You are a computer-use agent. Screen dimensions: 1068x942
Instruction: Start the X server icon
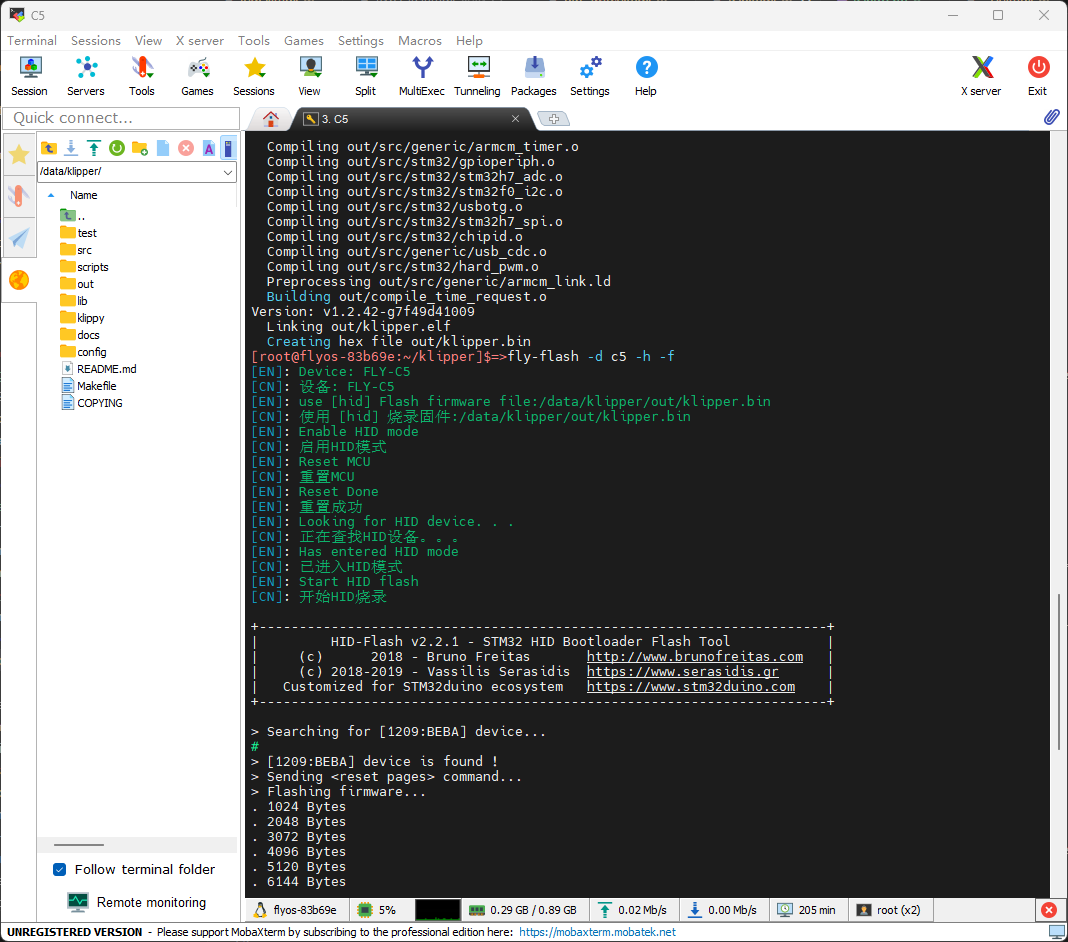pos(981,76)
